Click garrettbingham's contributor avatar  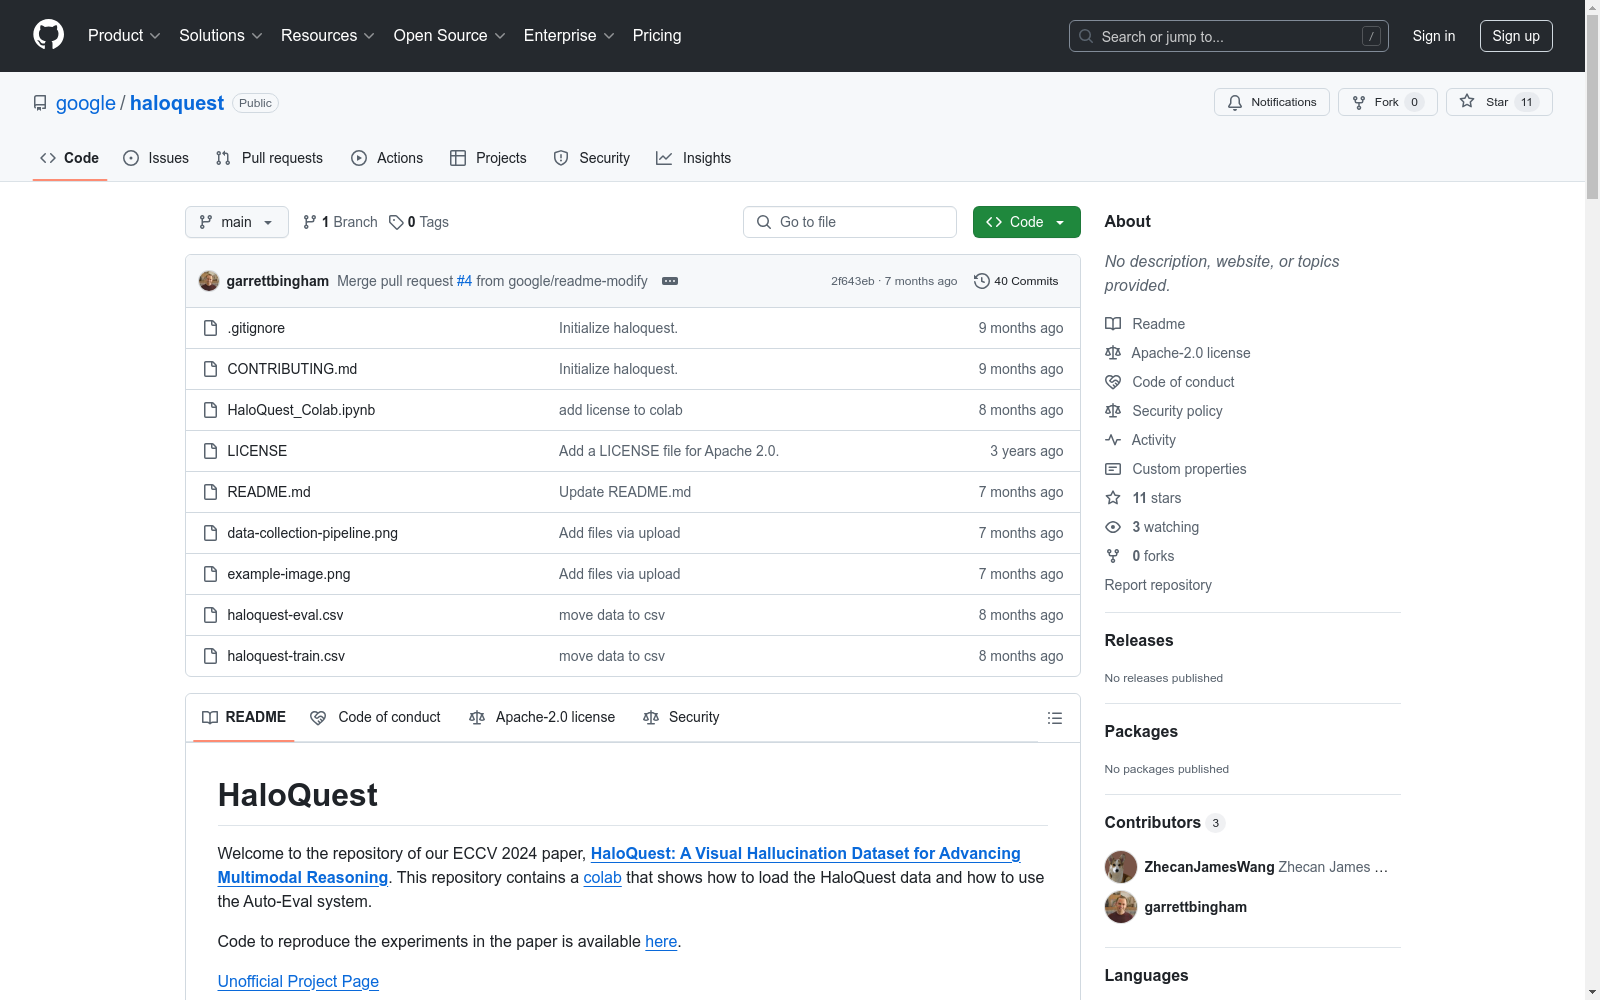(x=1121, y=907)
